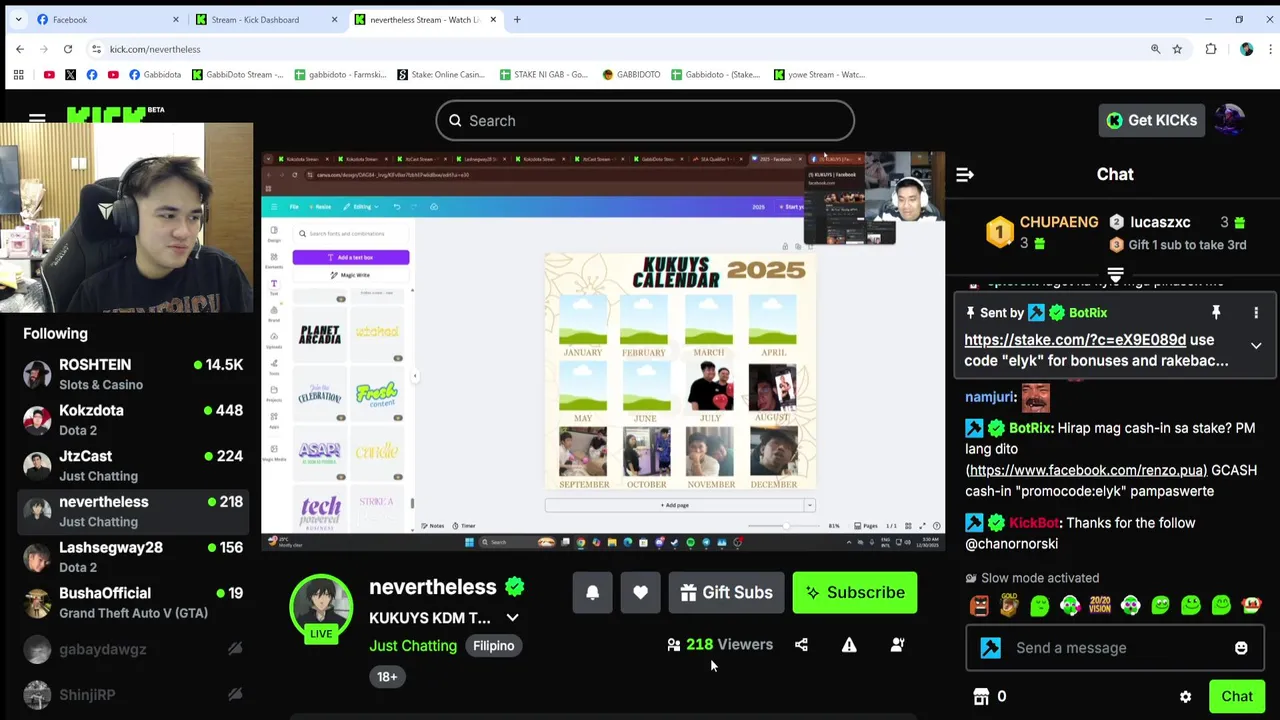1280x720 pixels.
Task: Follow channel with the heart button
Action: [x=641, y=593]
